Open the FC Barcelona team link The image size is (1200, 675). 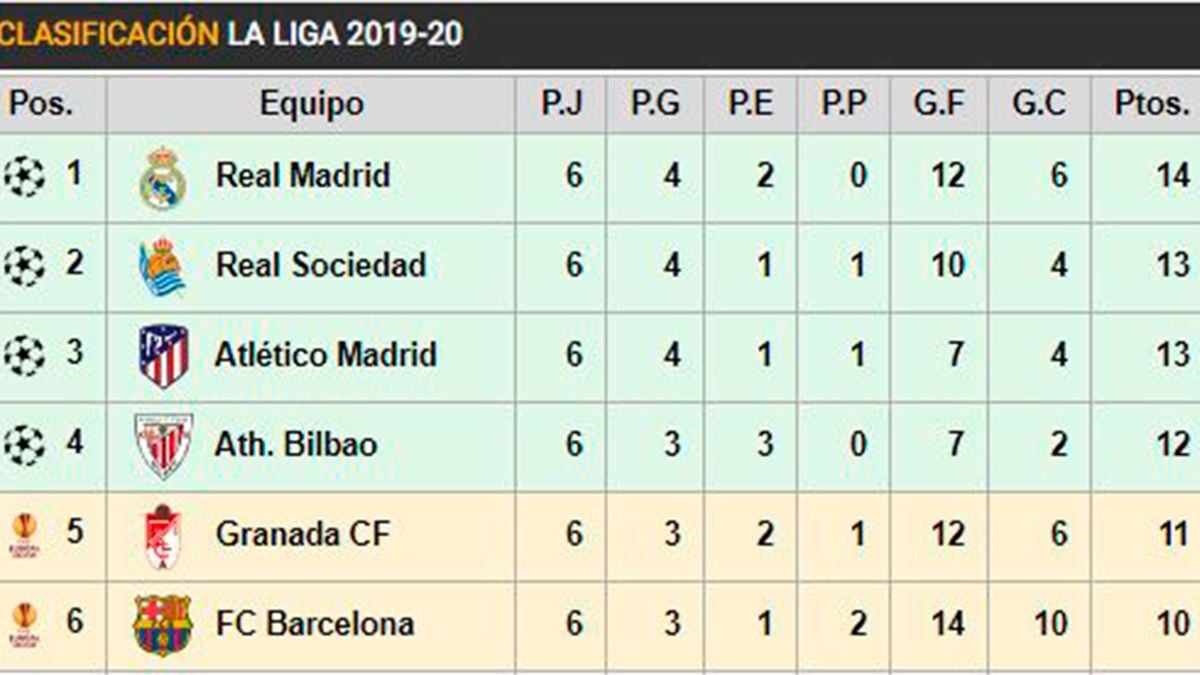click(x=314, y=624)
